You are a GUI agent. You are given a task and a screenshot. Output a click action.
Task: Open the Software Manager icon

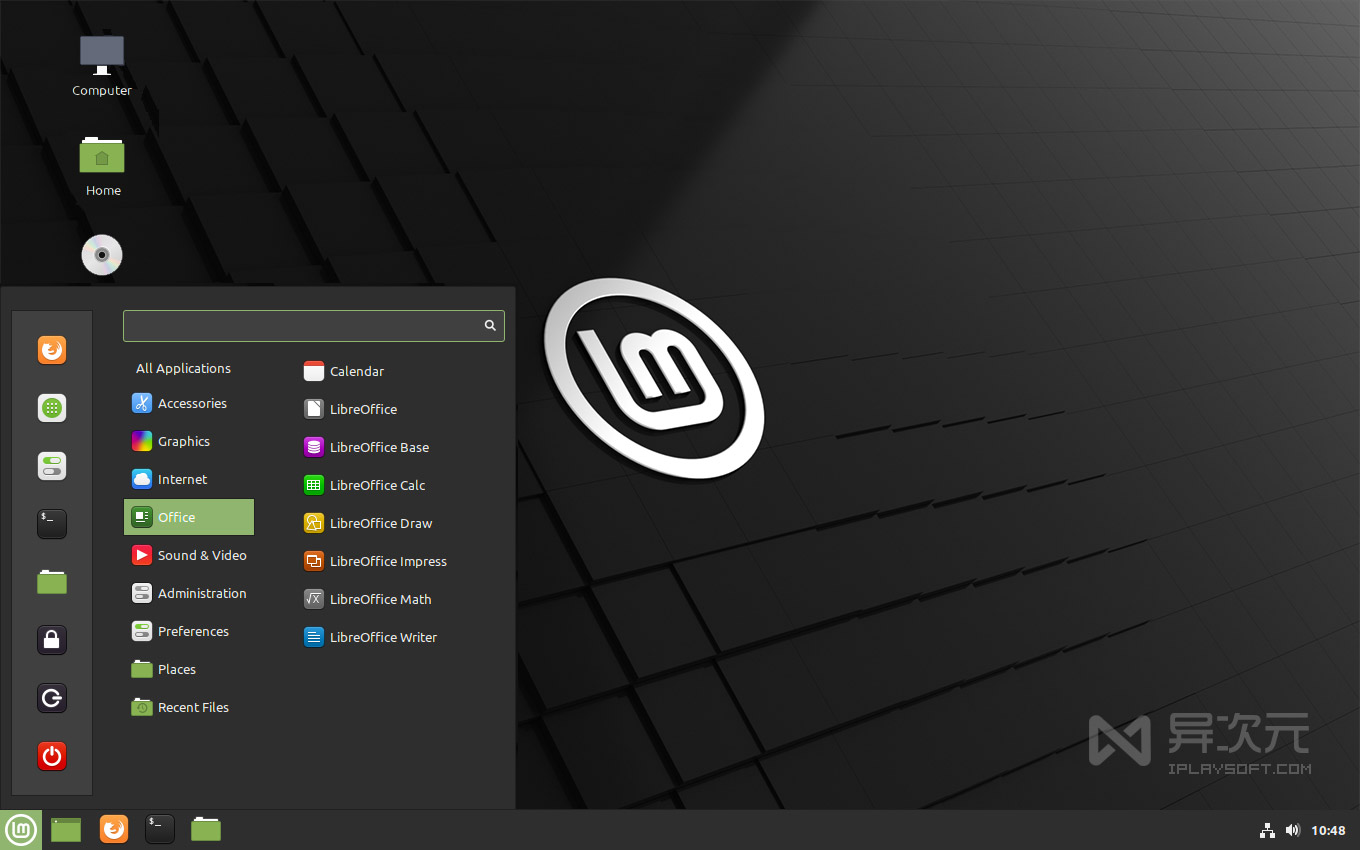point(51,408)
